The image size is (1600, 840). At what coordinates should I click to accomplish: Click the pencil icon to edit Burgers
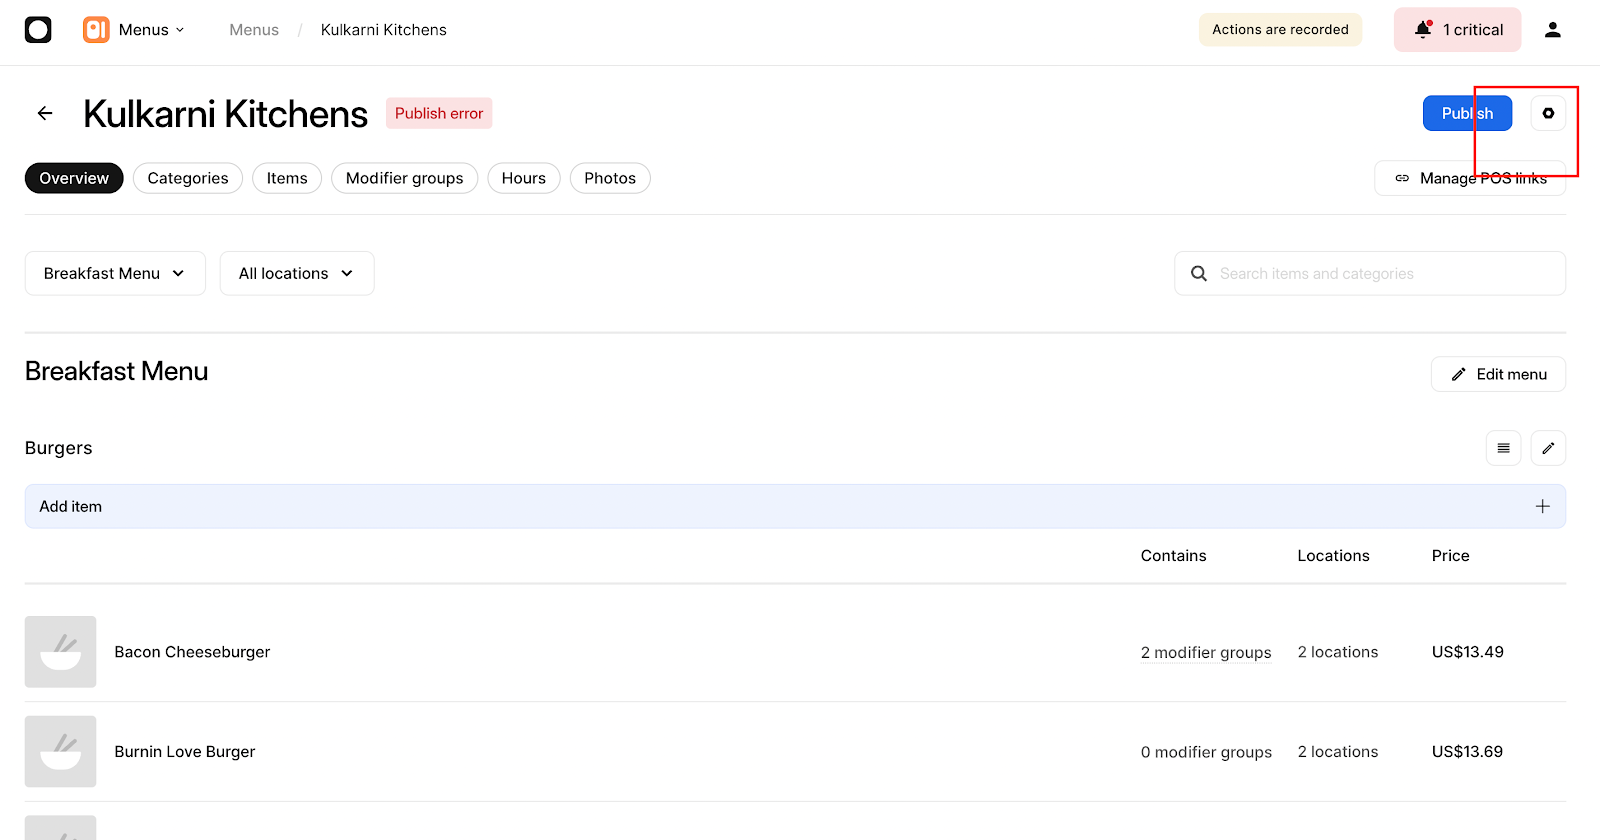[x=1548, y=448]
